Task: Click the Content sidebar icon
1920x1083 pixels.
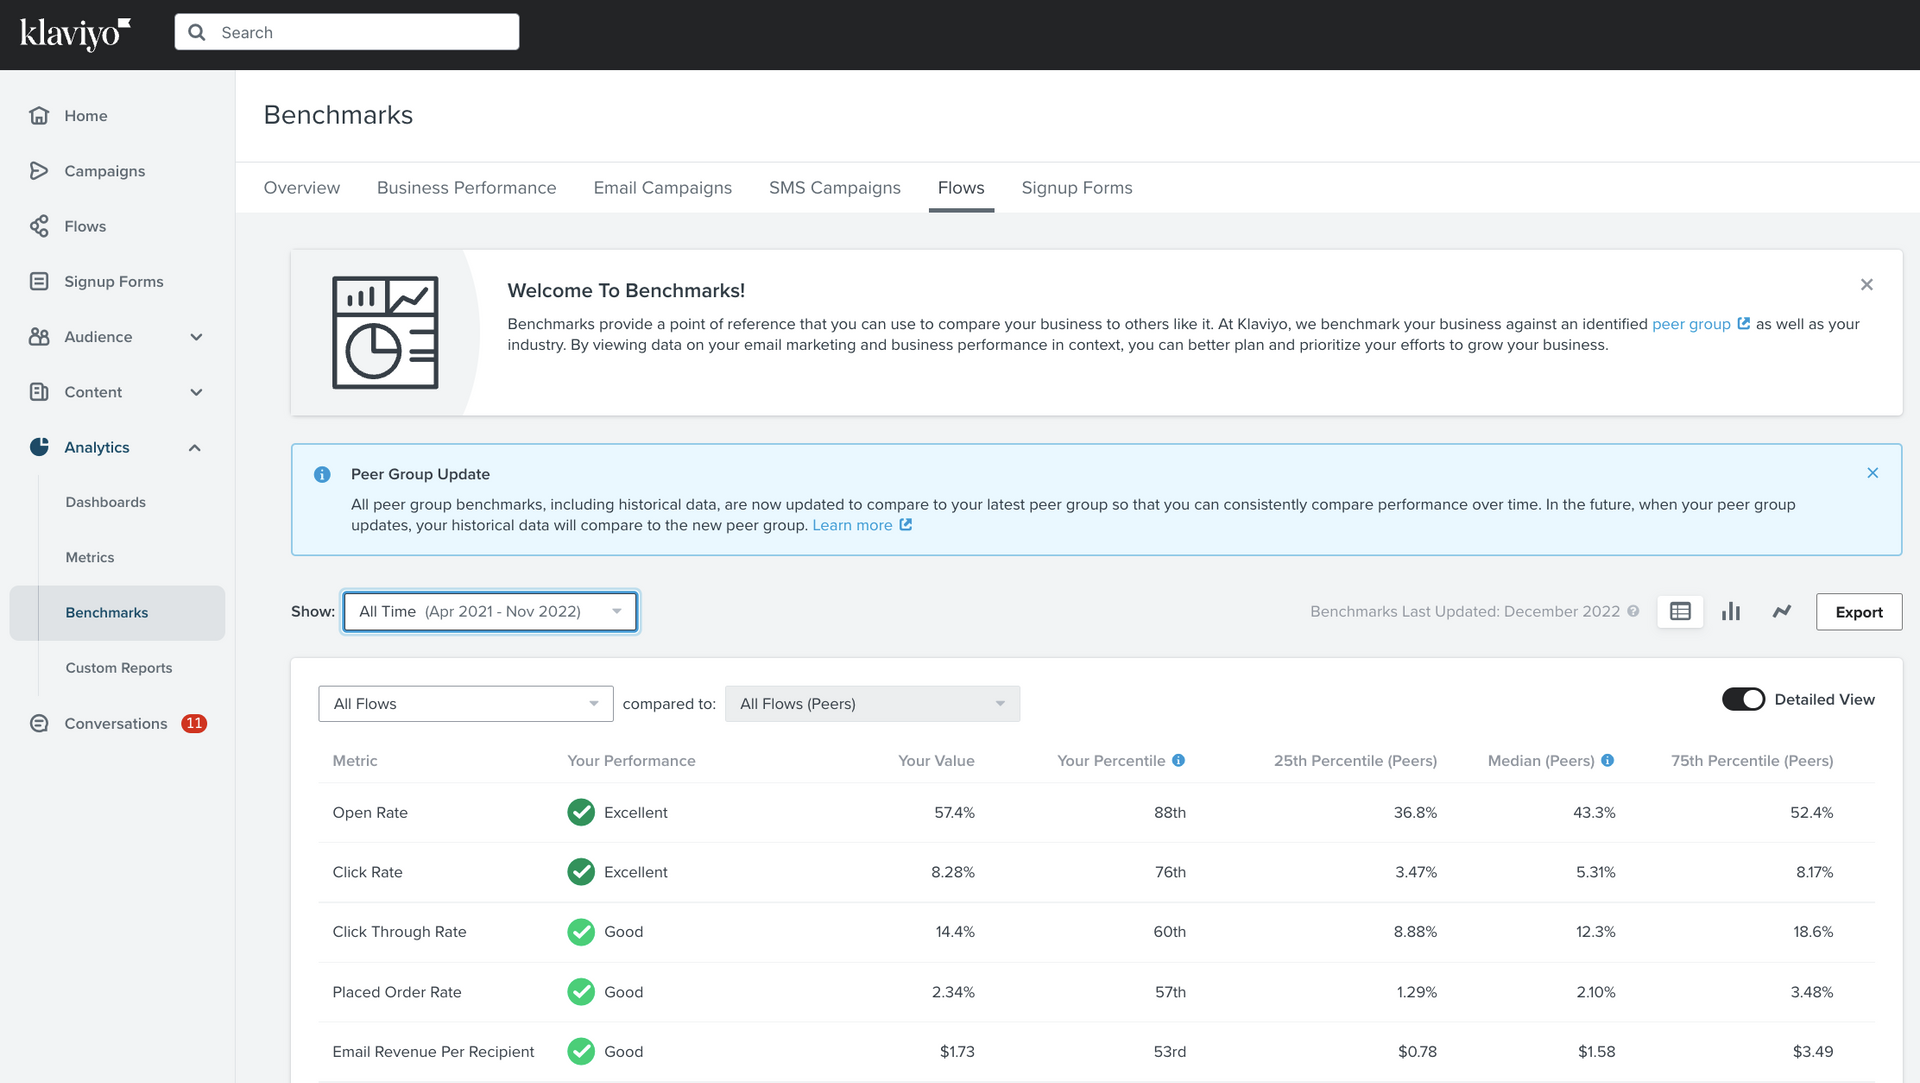Action: (x=39, y=392)
